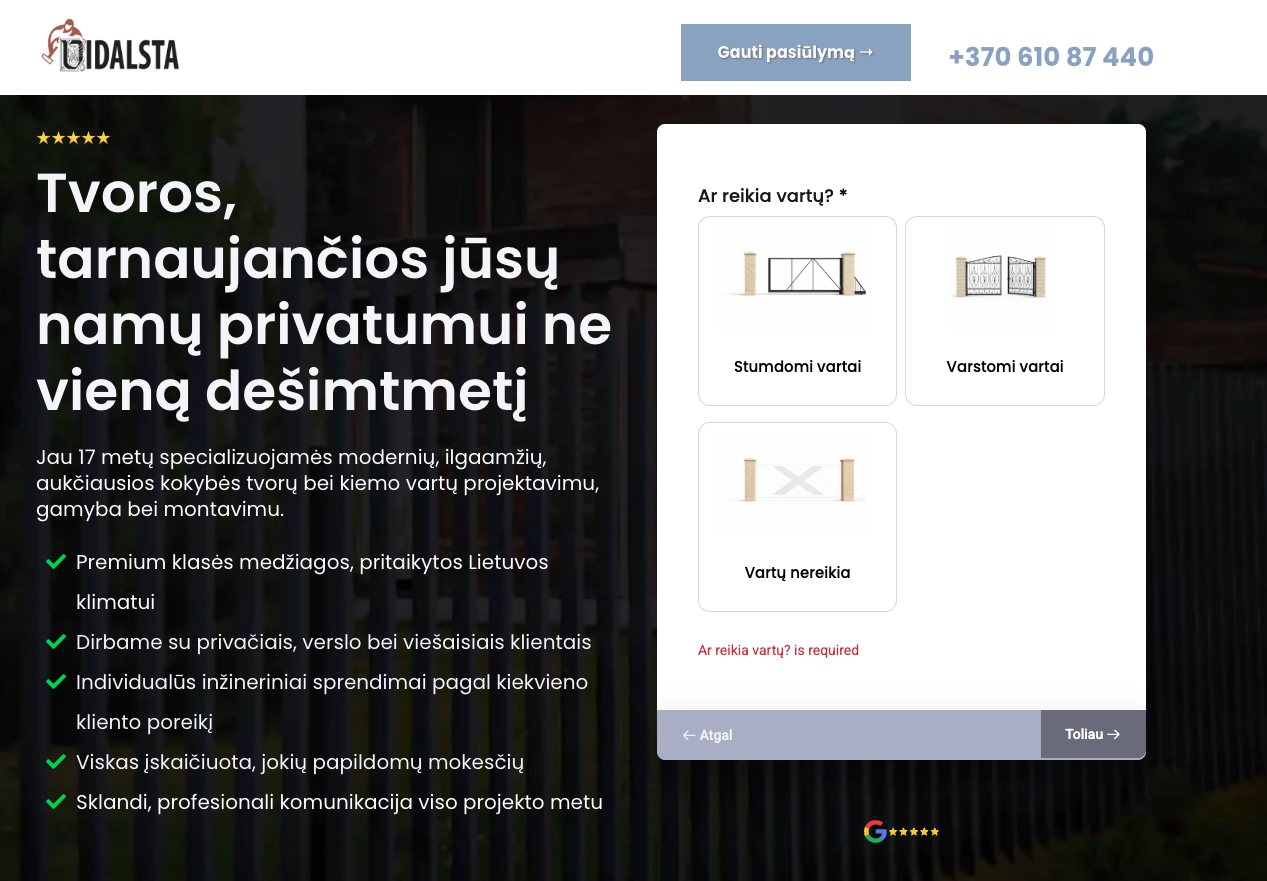Pick the Vartų nereikia option card
This screenshot has height=881, width=1267.
pyautogui.click(x=797, y=517)
